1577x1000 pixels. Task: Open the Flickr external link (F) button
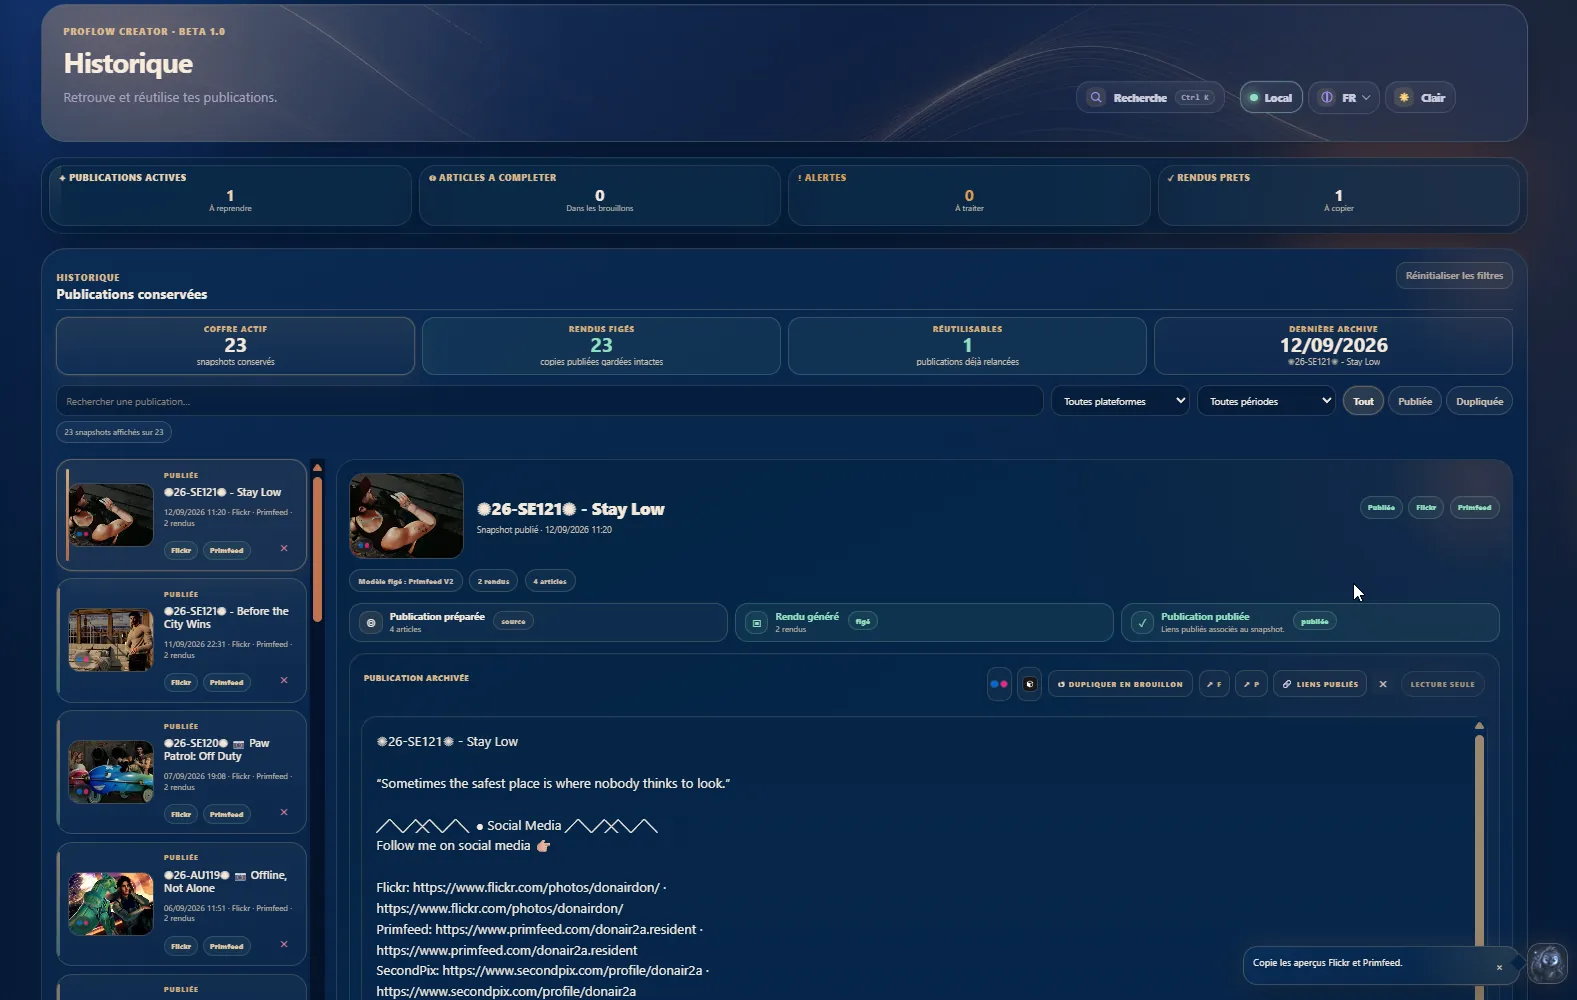coord(1214,684)
